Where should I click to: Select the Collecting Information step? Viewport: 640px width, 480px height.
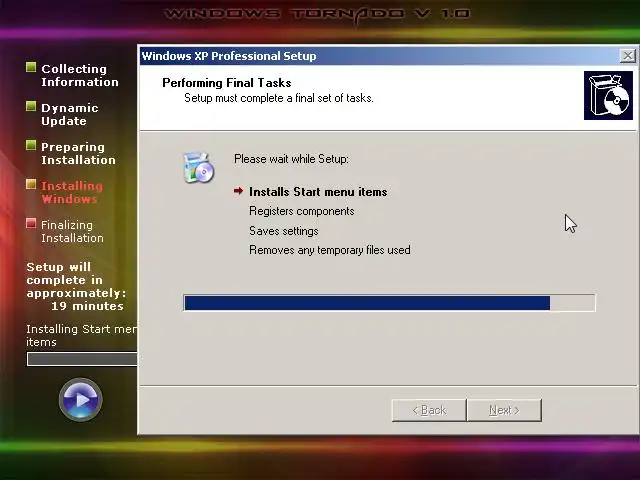click(80, 75)
